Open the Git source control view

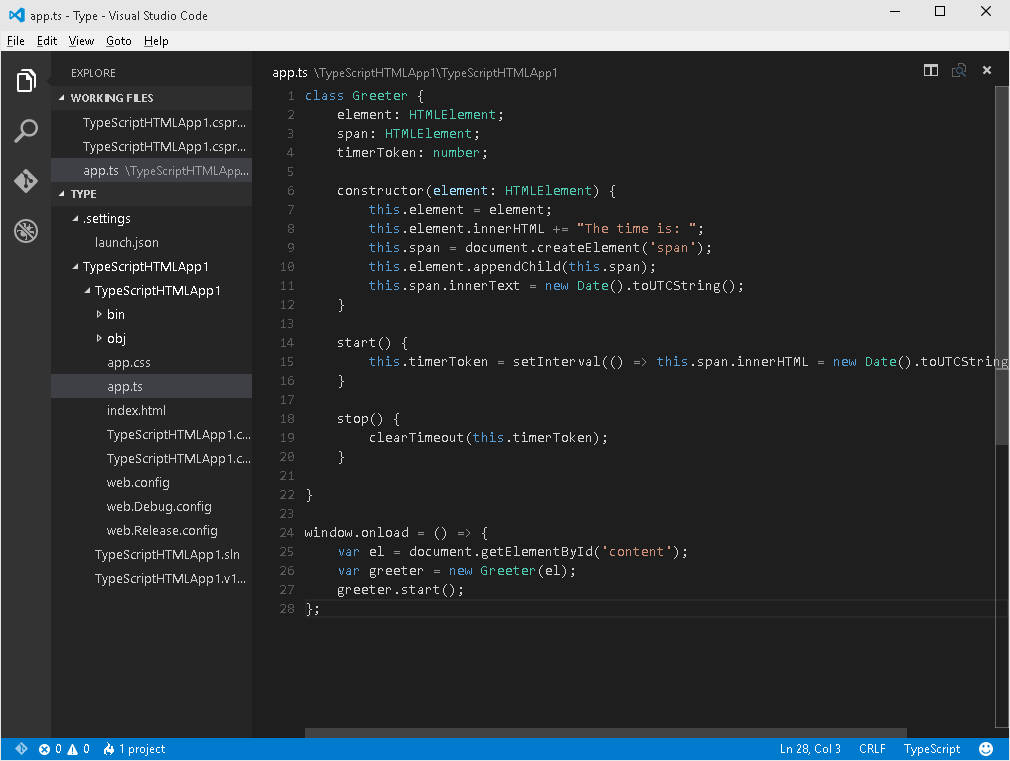click(x=26, y=181)
